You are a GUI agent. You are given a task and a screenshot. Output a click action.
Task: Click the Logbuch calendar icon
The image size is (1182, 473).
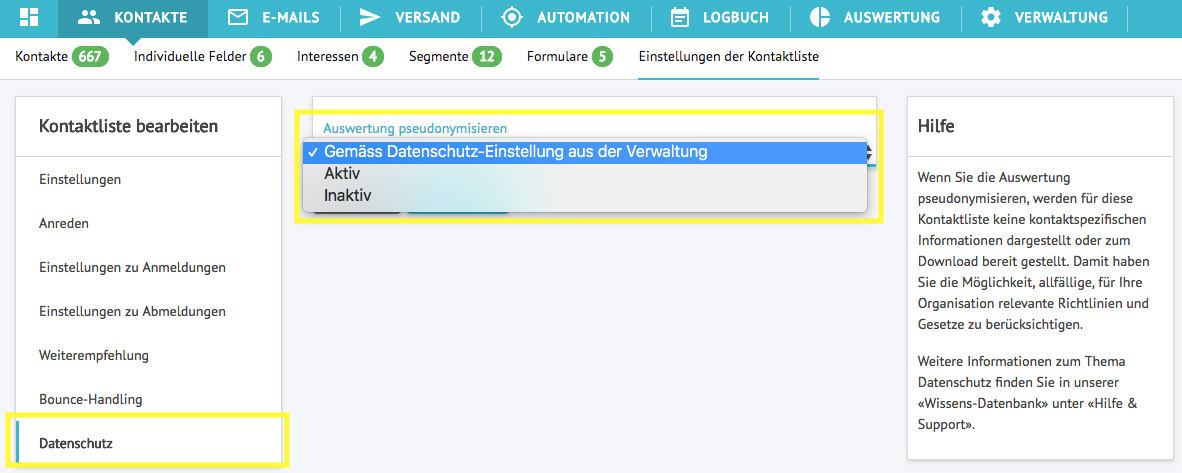tap(680, 17)
